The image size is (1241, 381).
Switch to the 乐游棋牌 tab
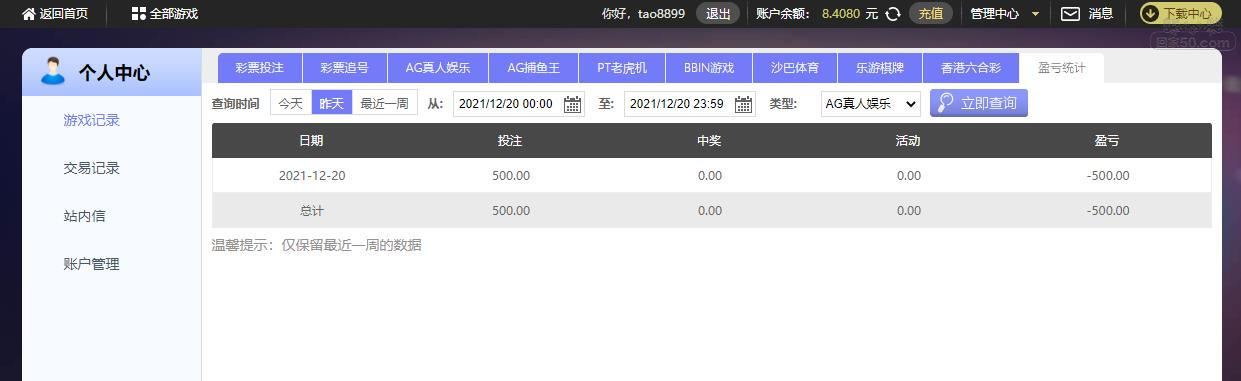tap(880, 68)
